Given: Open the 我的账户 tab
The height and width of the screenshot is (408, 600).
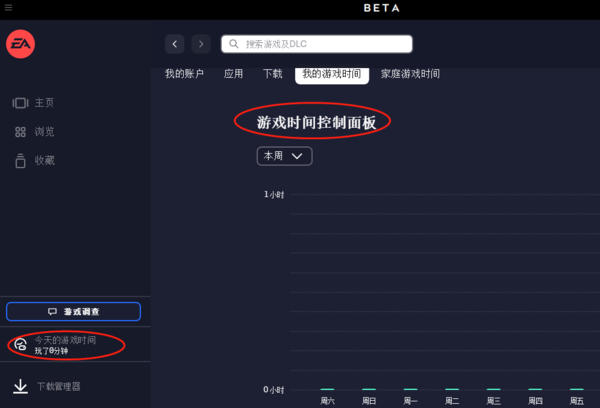Looking at the screenshot, I should [184, 73].
